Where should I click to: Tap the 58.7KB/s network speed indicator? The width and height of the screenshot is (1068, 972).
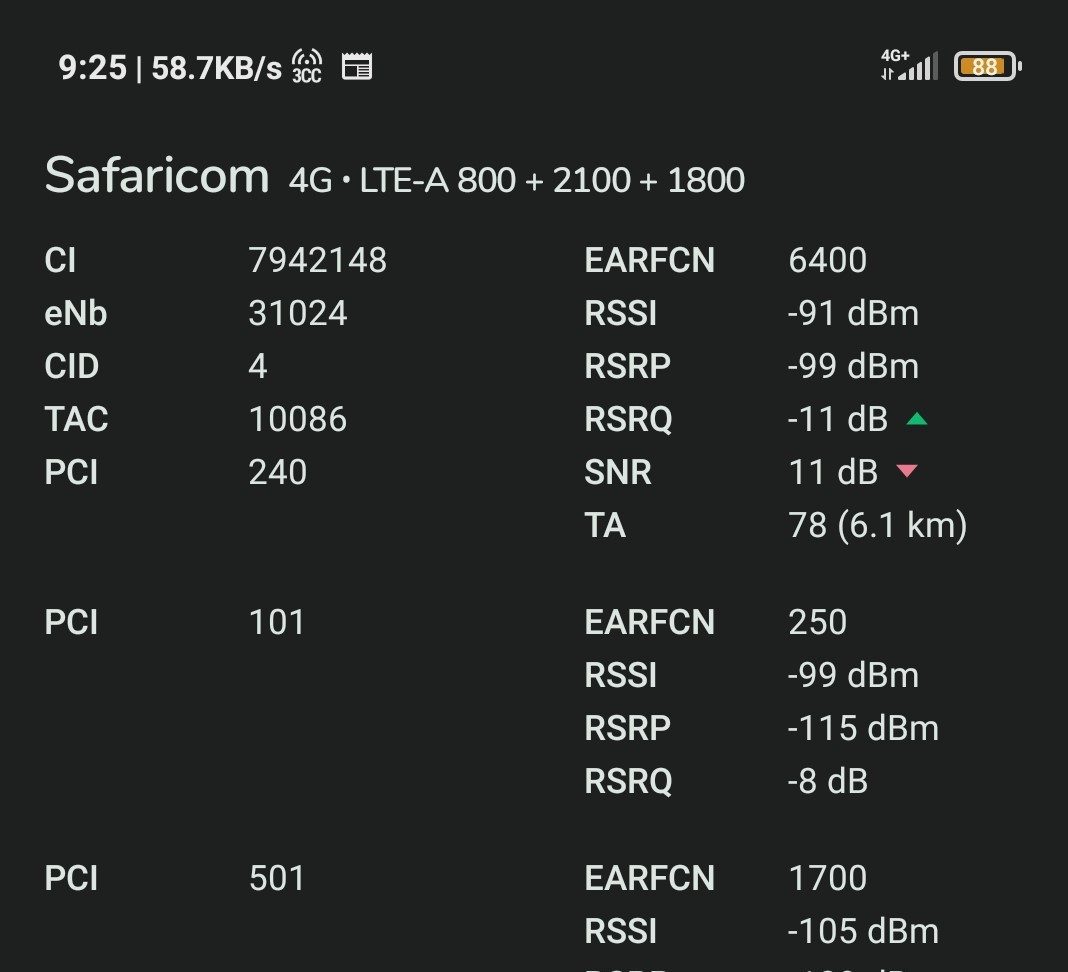[216, 67]
